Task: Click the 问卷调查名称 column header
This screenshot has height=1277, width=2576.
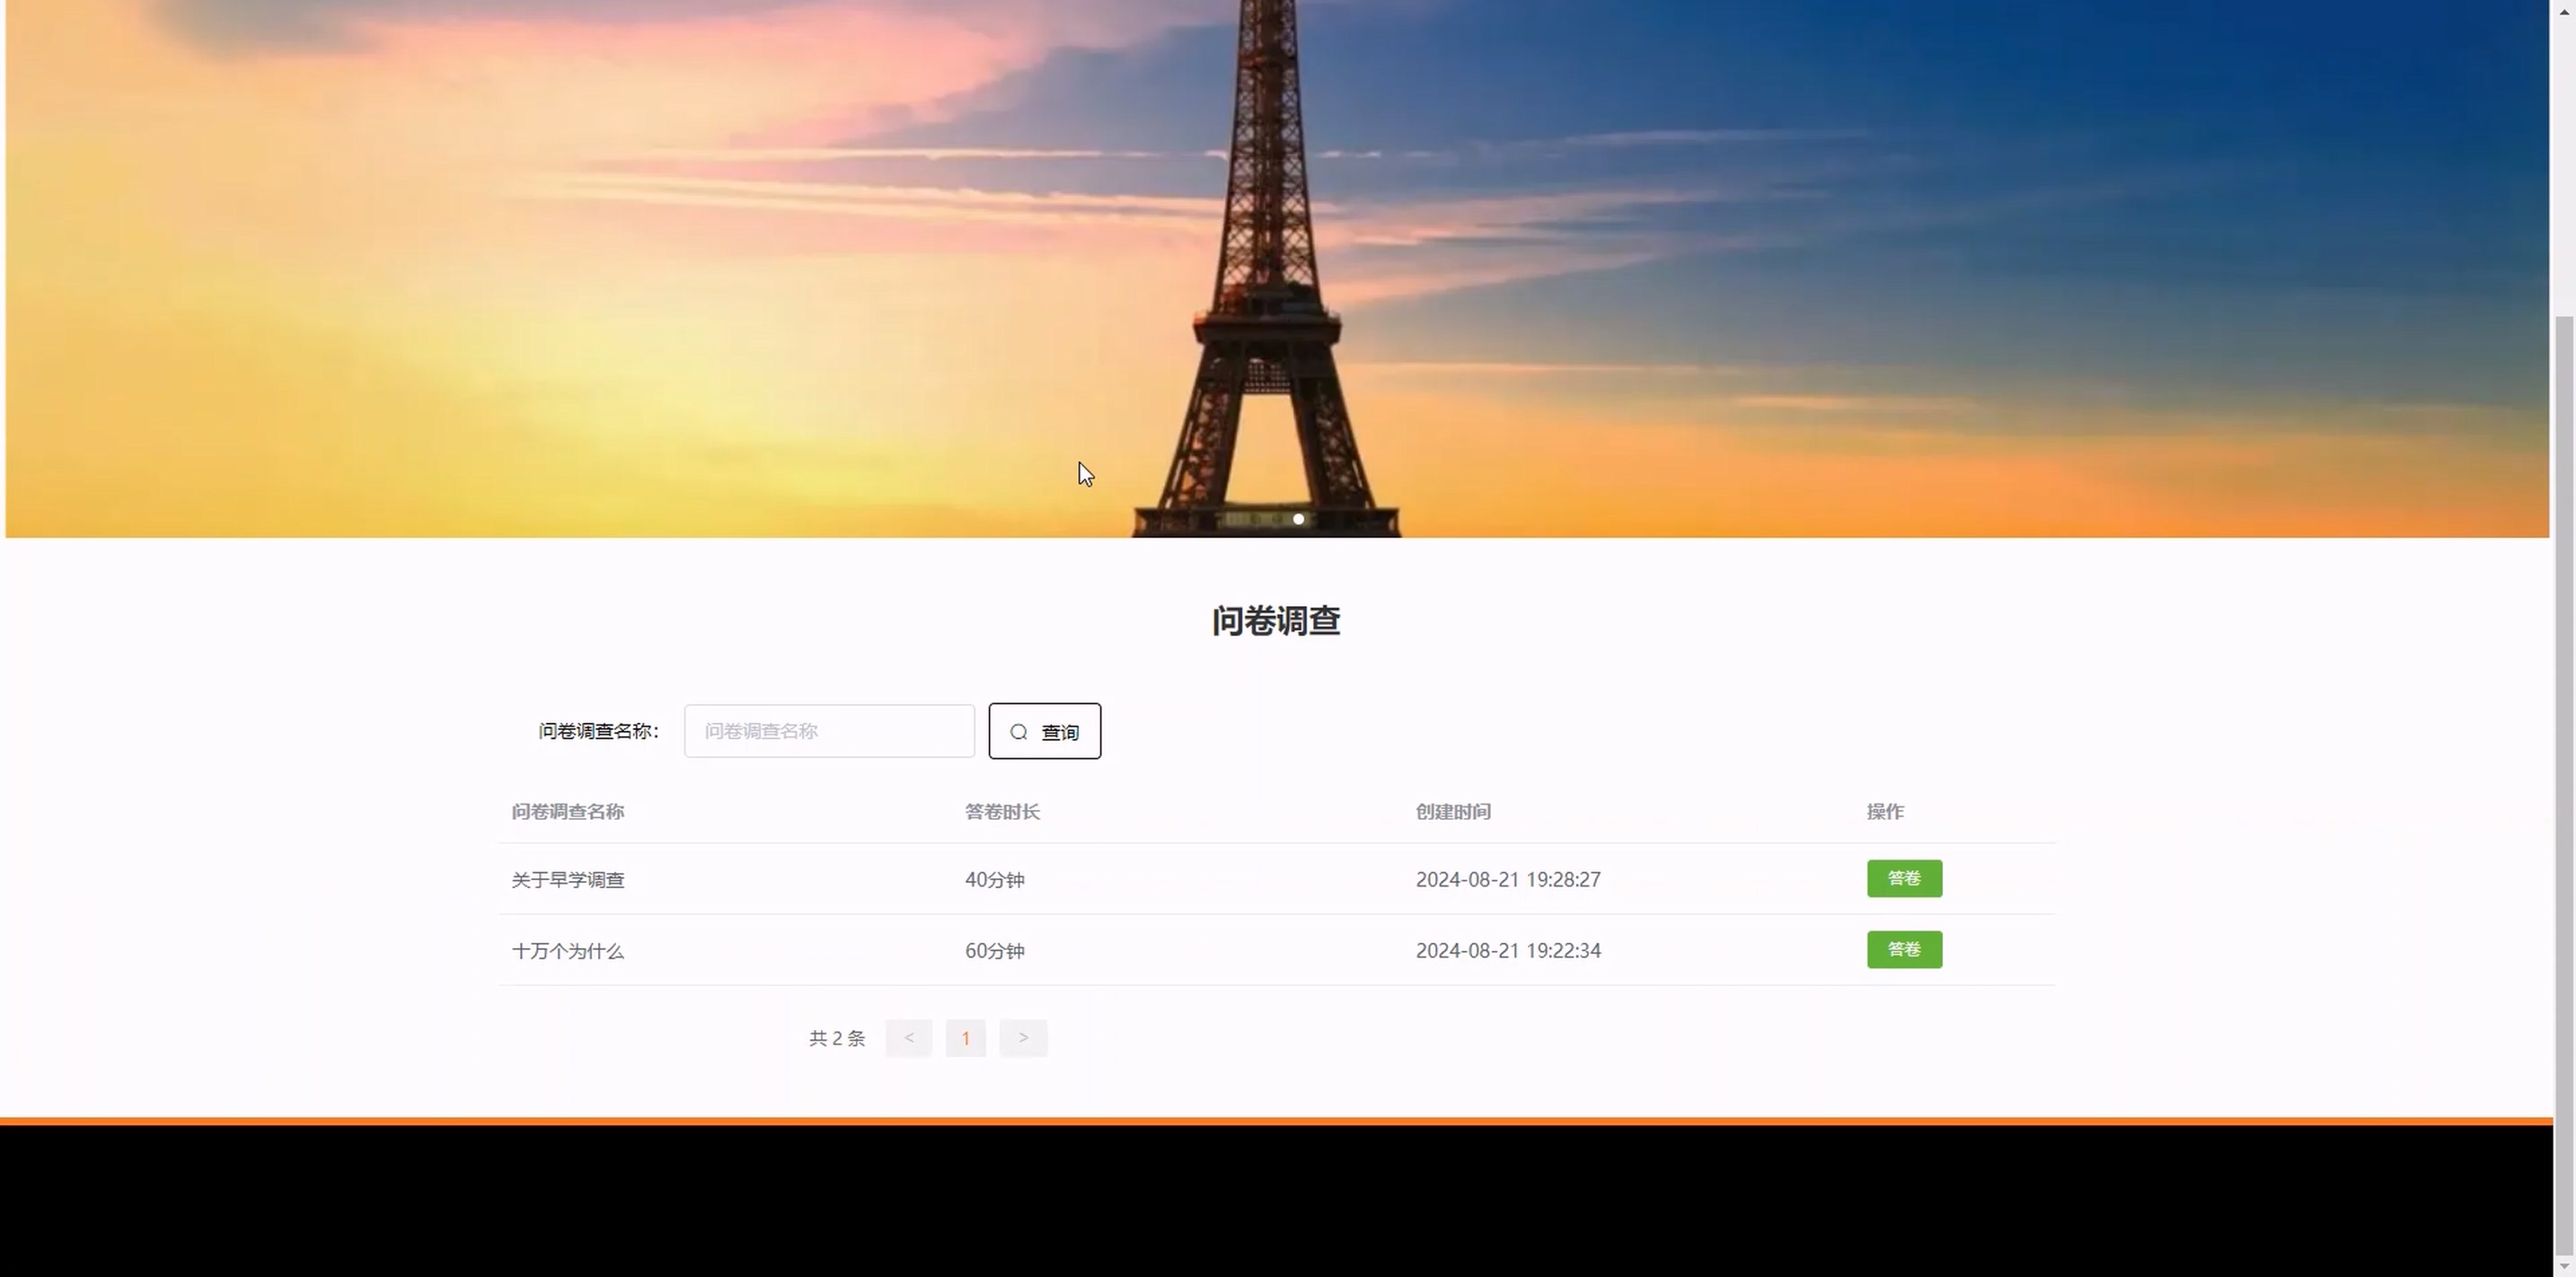Action: [567, 812]
